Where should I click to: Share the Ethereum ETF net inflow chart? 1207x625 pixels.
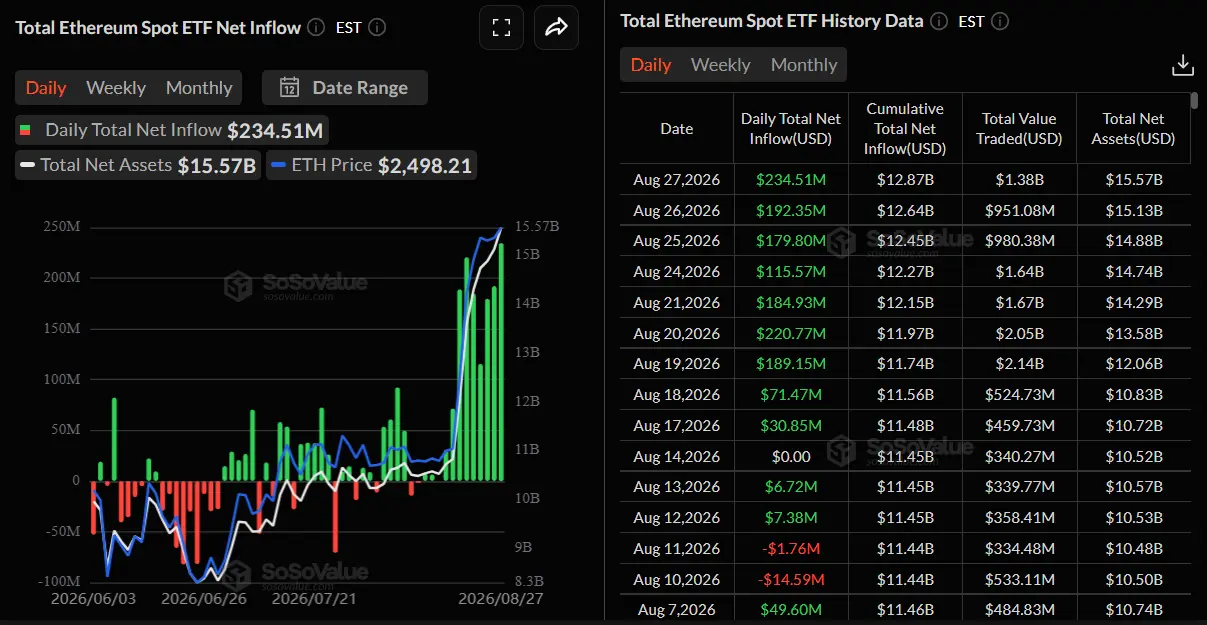[556, 27]
